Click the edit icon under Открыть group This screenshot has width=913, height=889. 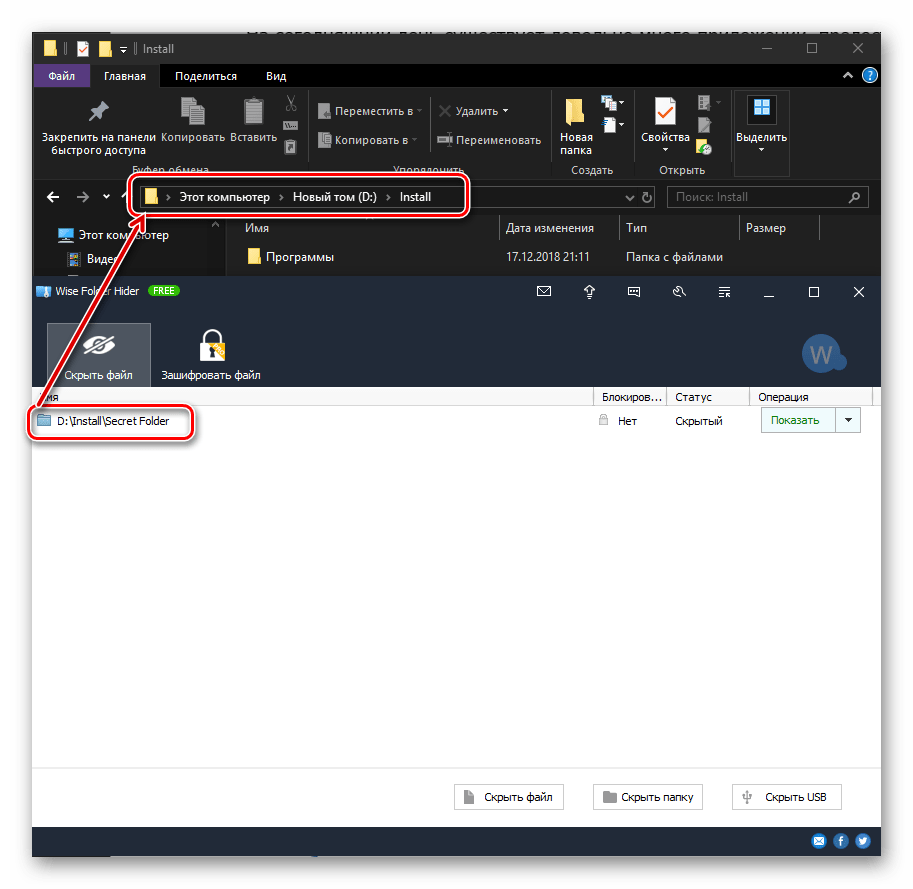coord(705,125)
